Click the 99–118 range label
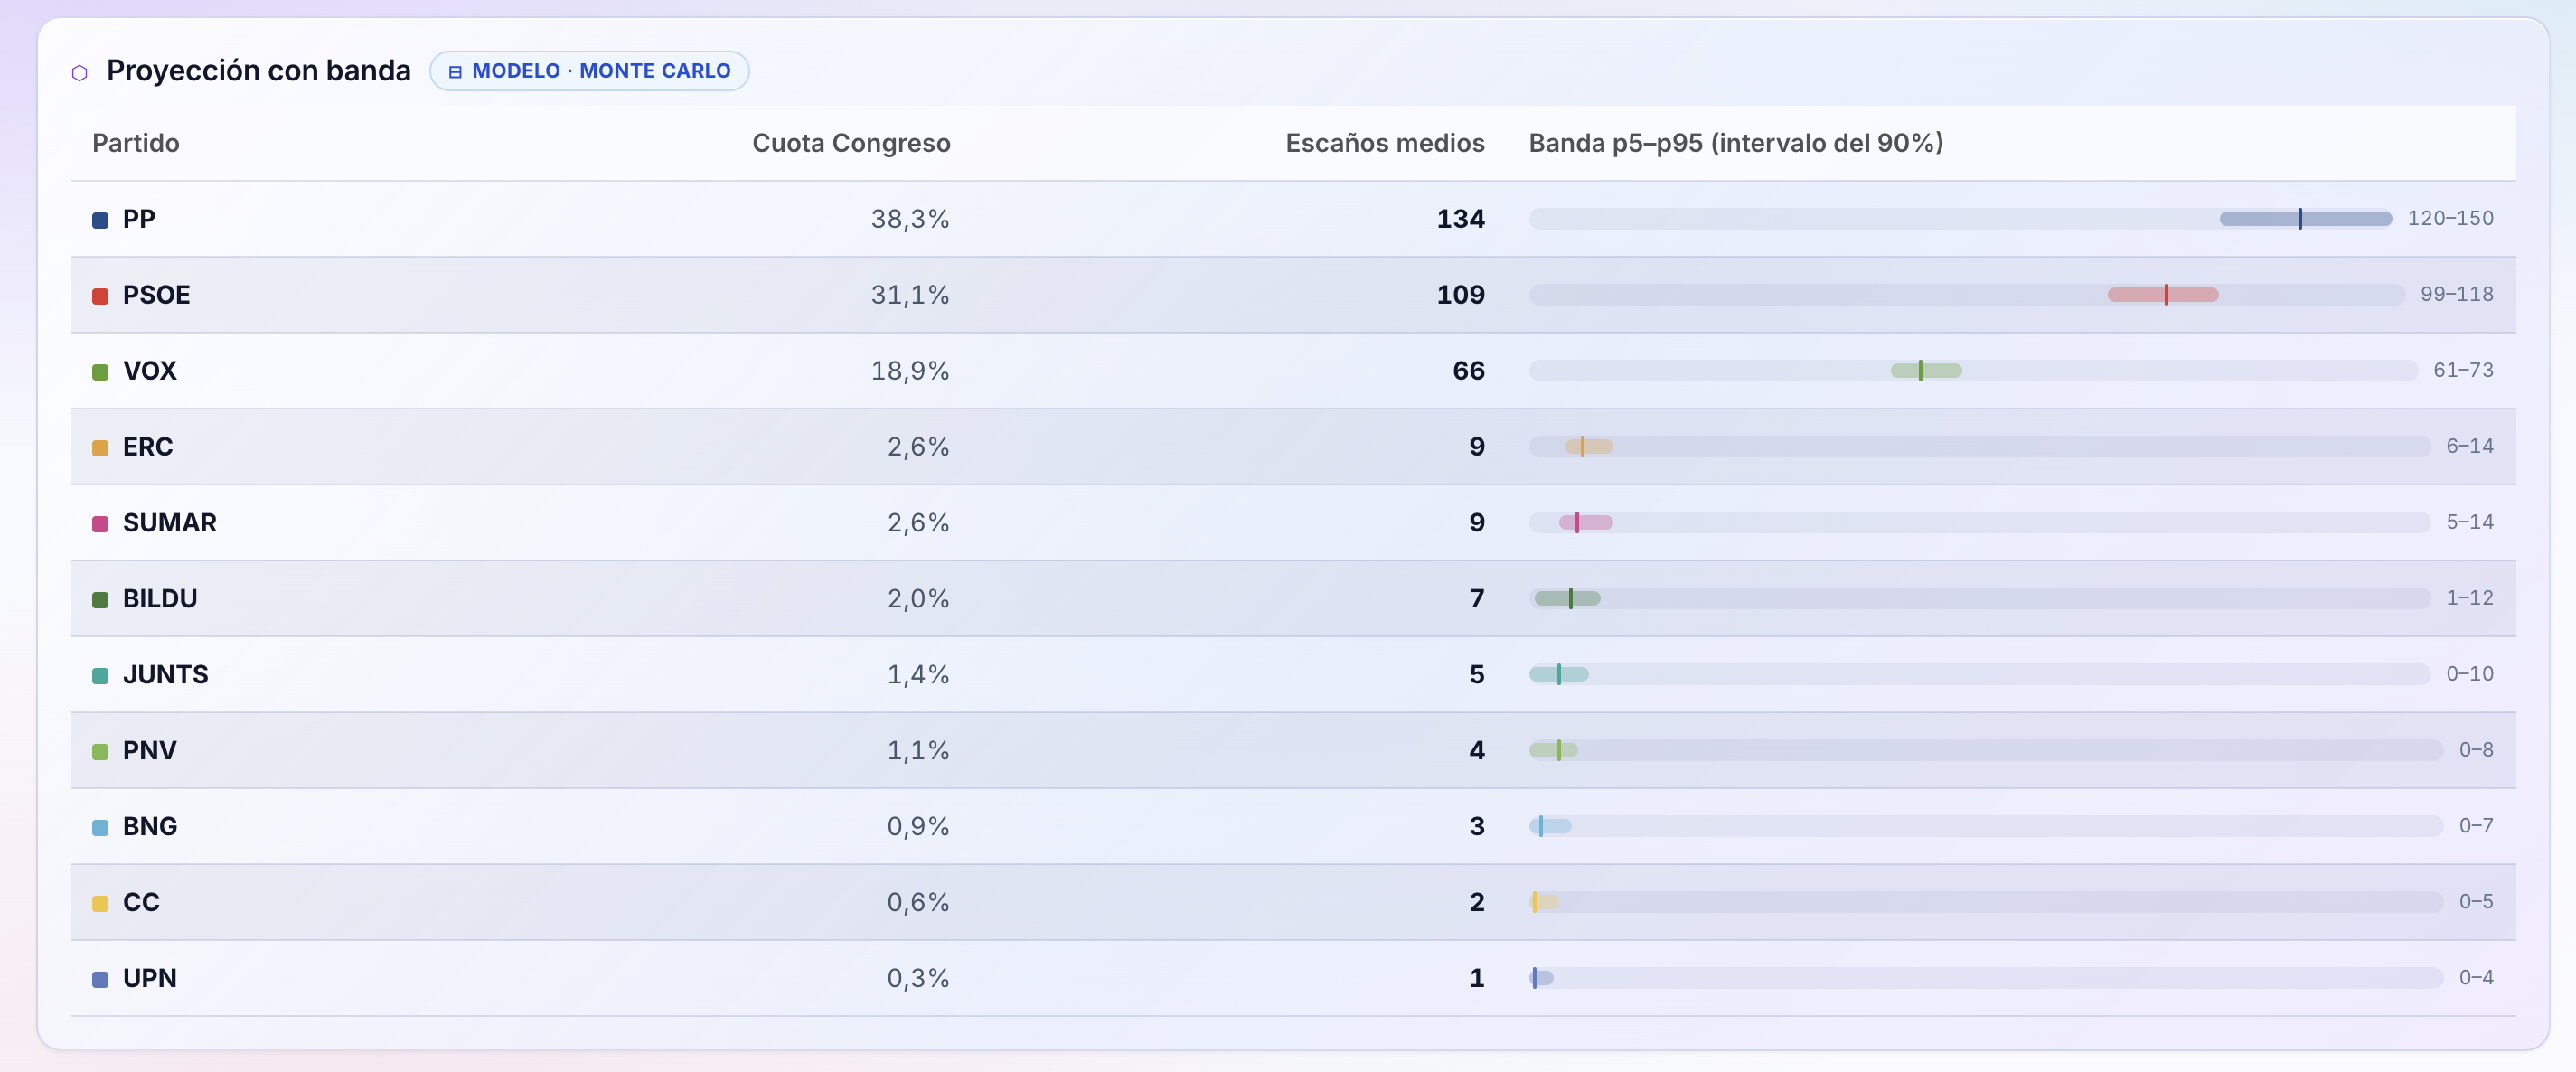 pos(2457,294)
